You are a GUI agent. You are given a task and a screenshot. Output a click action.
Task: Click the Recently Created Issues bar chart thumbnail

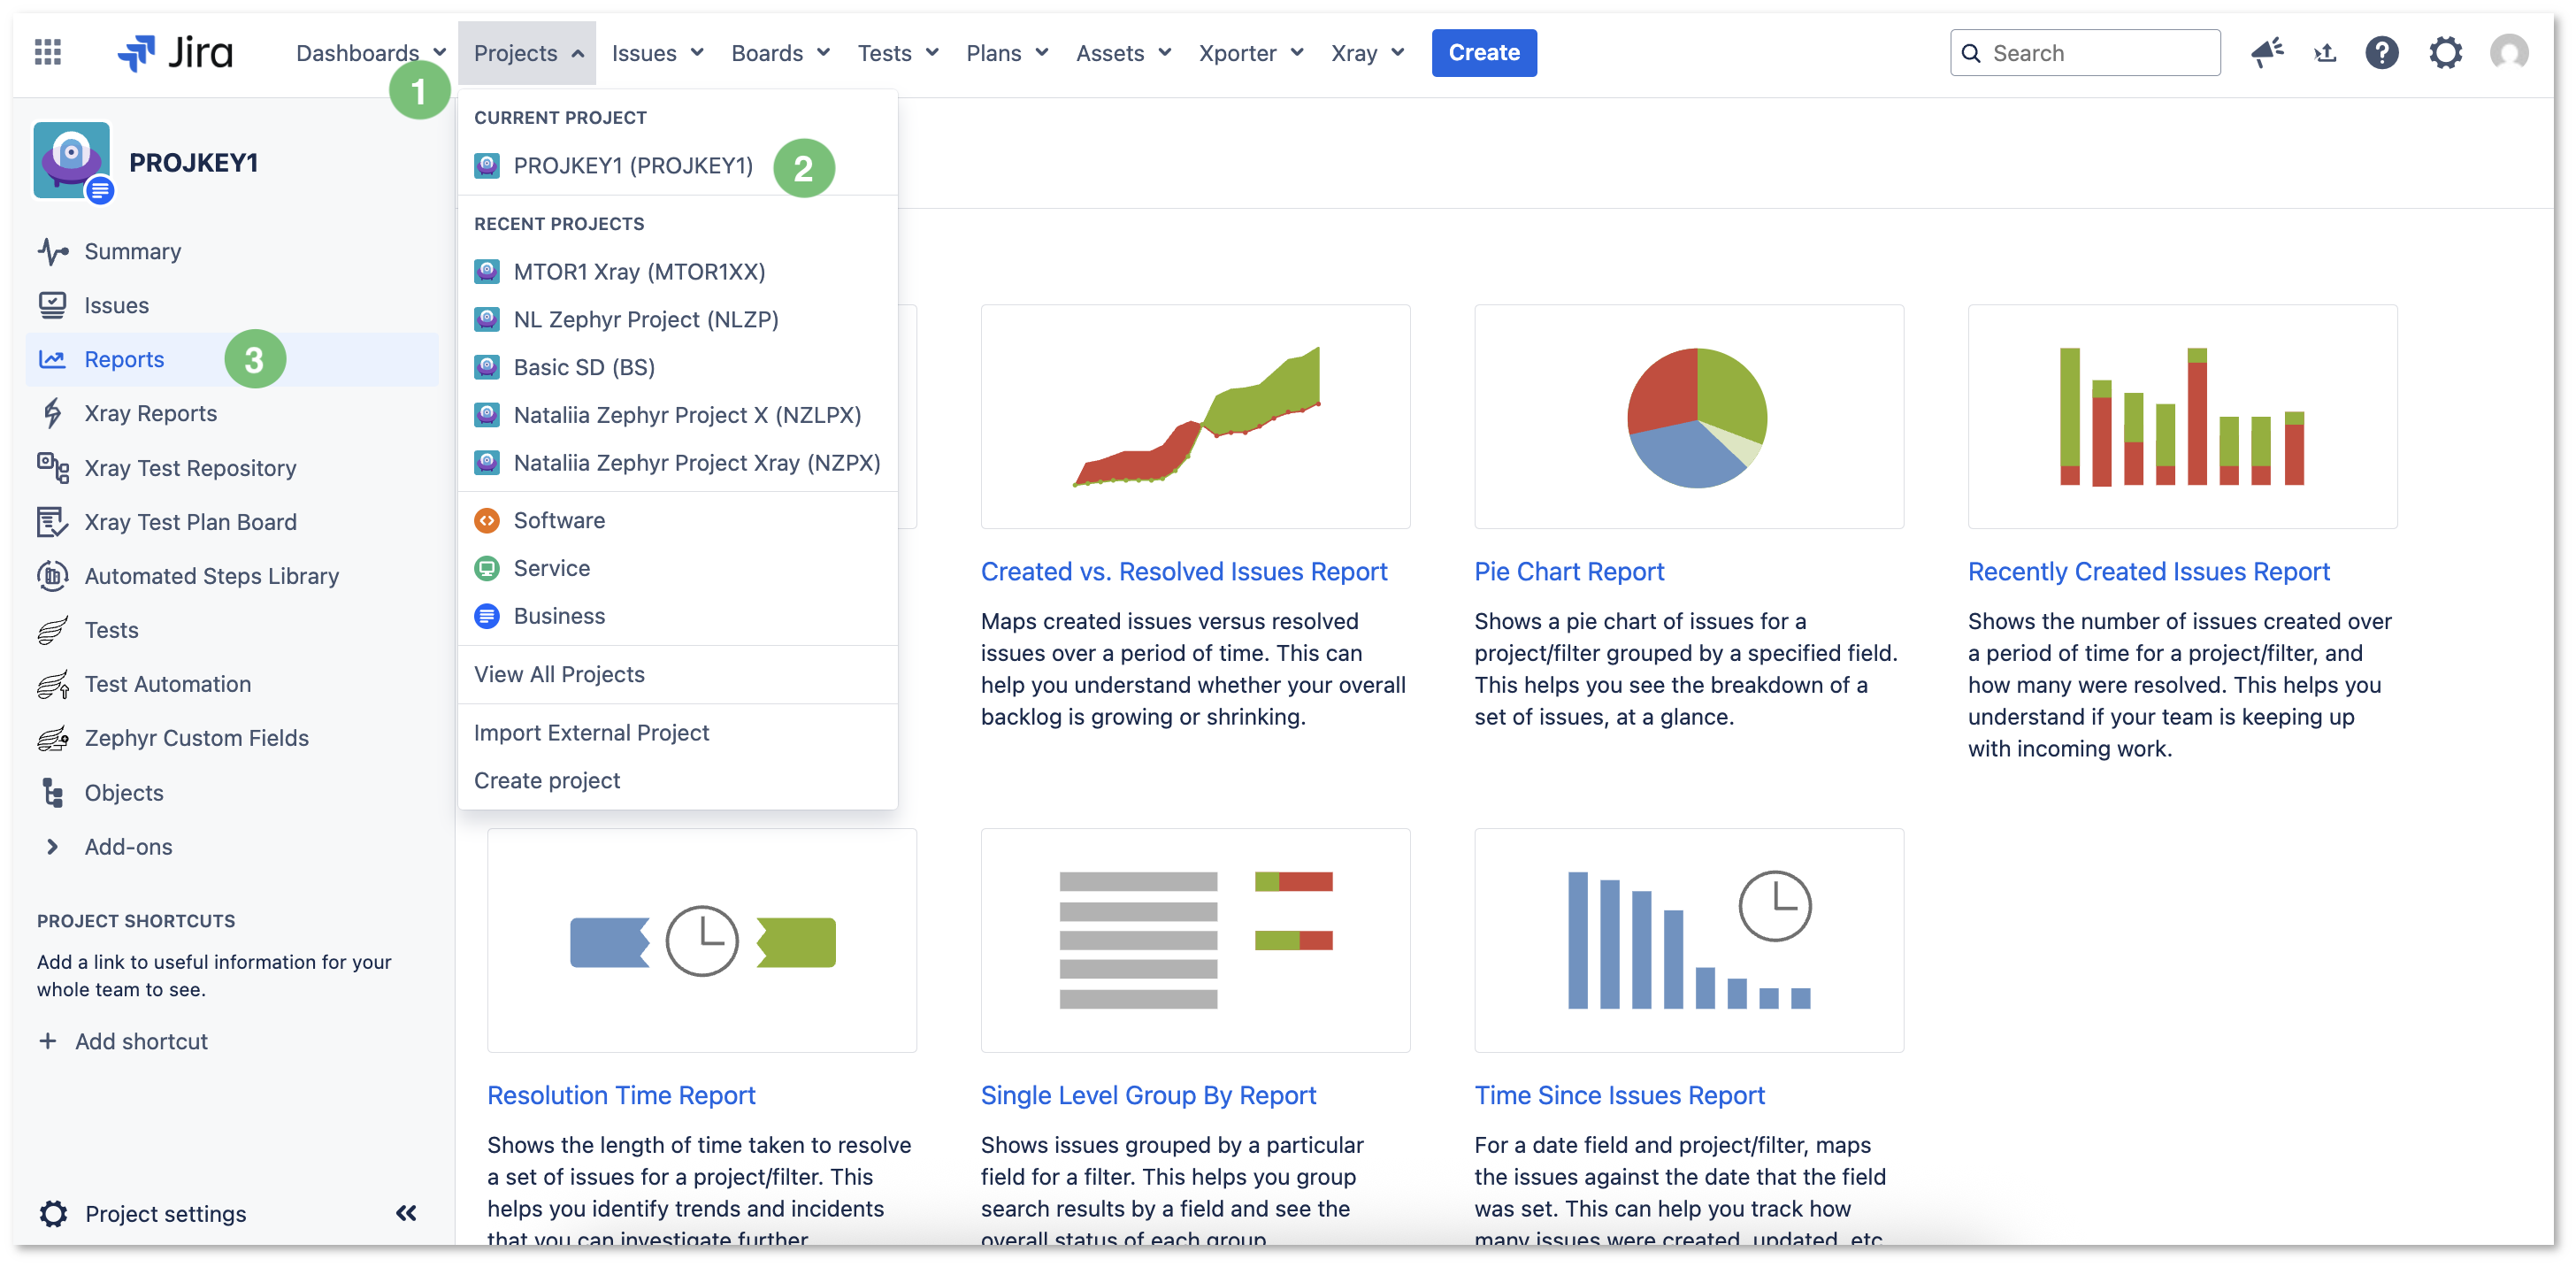(2182, 417)
